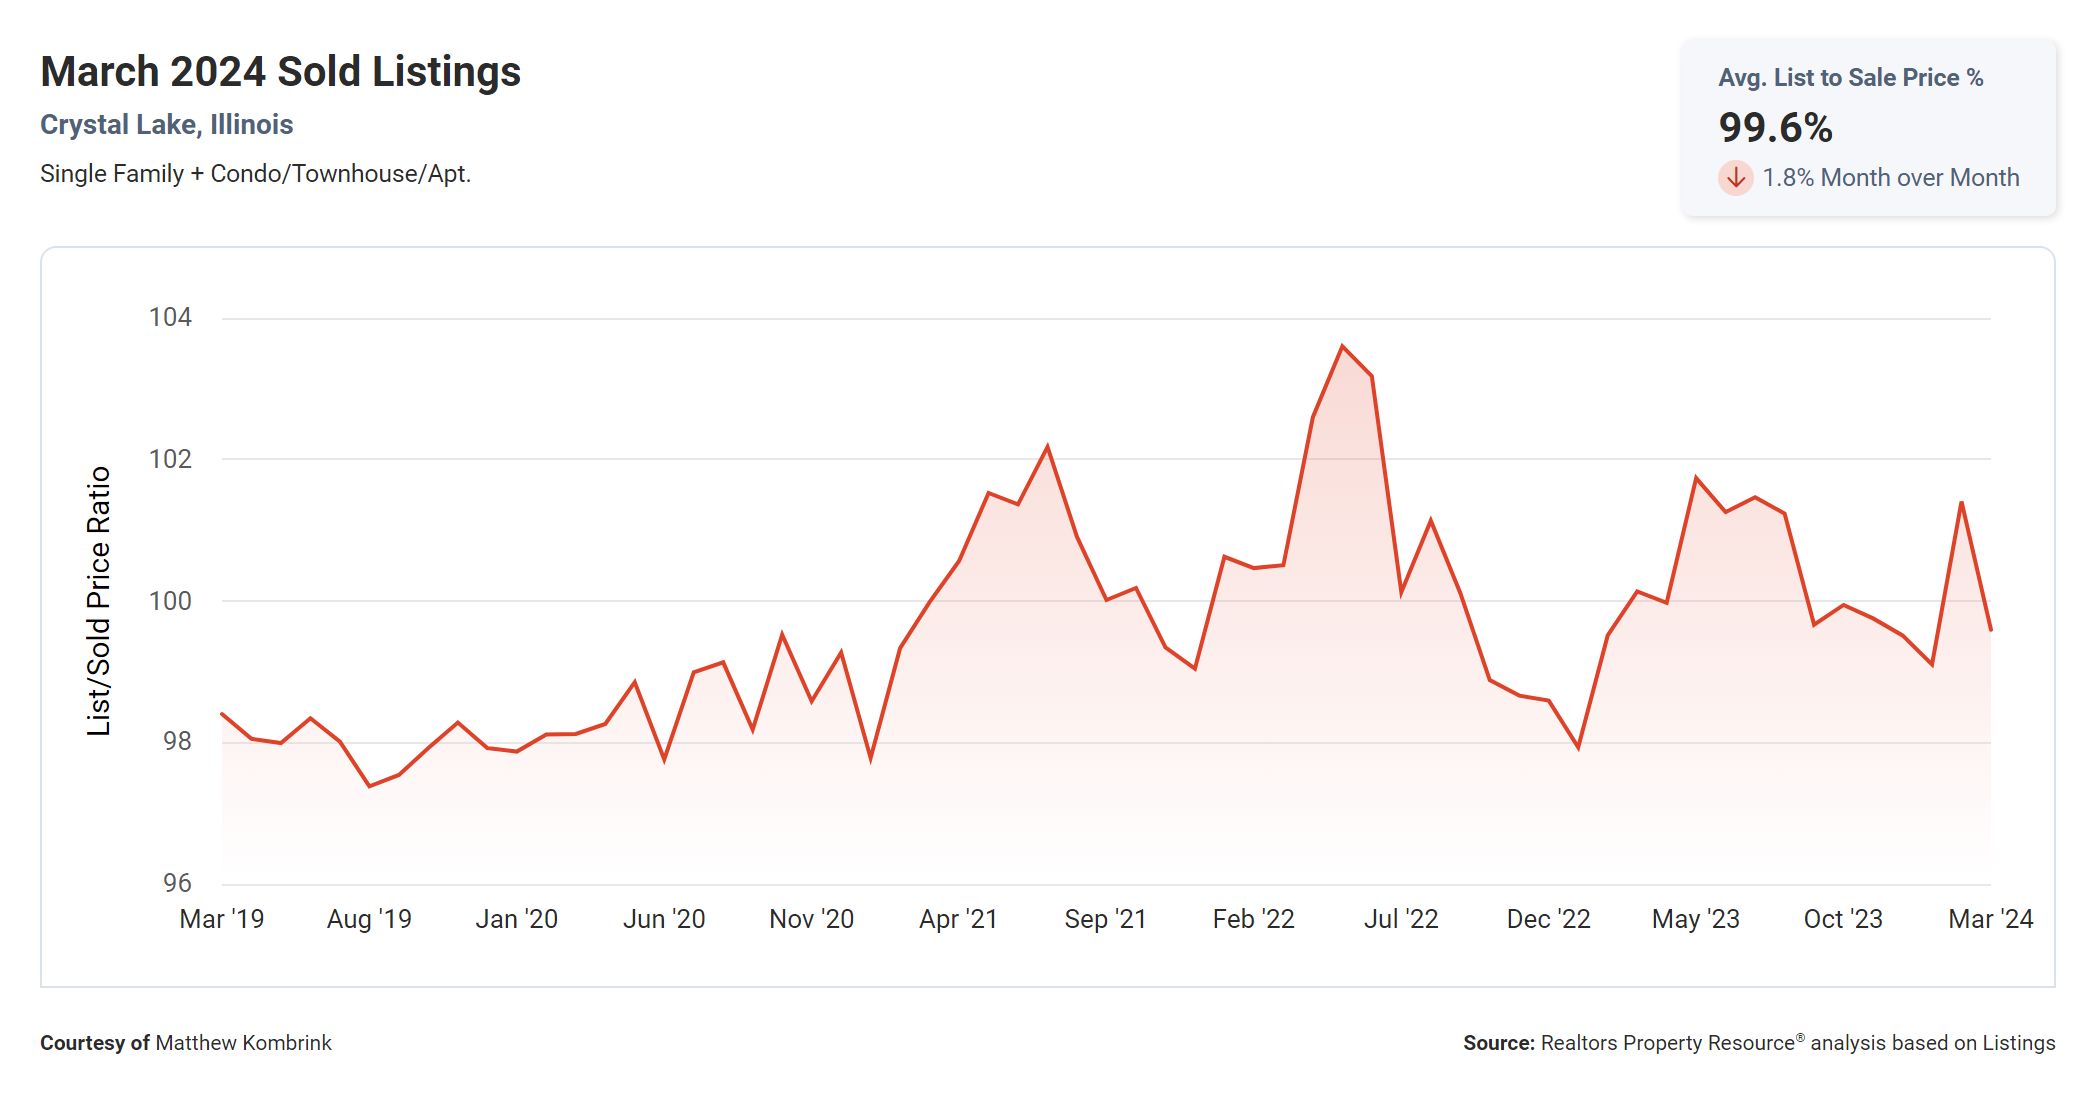Click the 99.6% average value
This screenshot has width=2096, height=1100.
point(1775,128)
